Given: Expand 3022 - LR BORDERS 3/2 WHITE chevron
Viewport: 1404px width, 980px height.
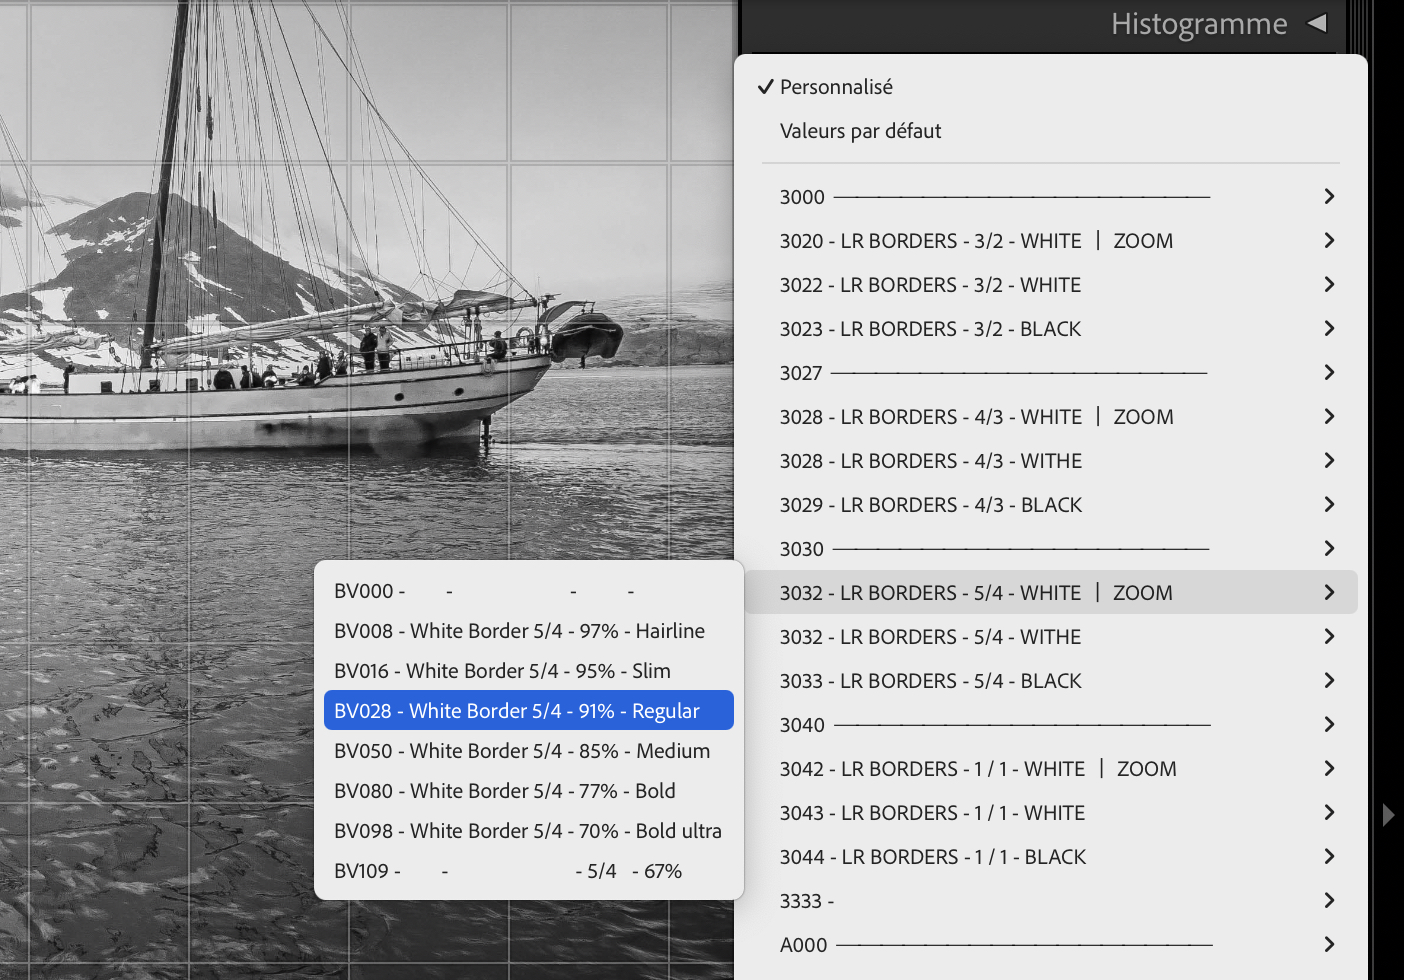Looking at the screenshot, I should (x=1329, y=285).
